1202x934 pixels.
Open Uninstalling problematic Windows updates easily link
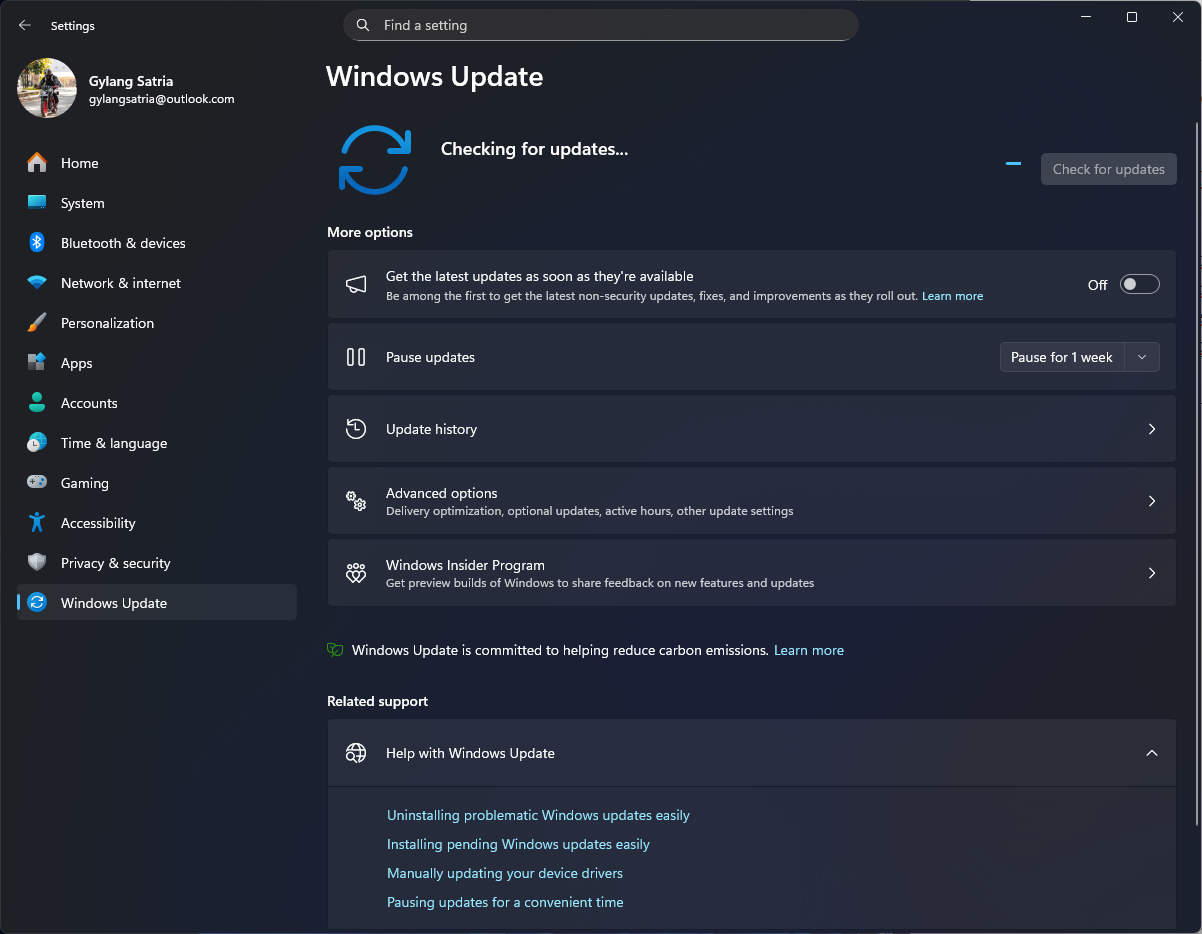(x=538, y=815)
